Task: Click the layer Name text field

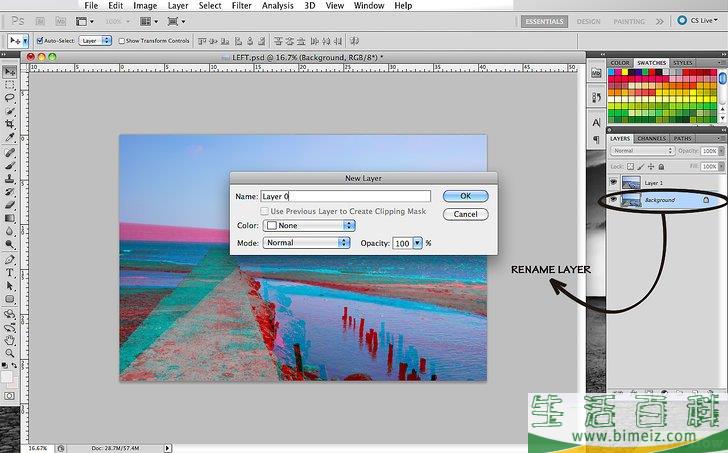Action: 345,197
